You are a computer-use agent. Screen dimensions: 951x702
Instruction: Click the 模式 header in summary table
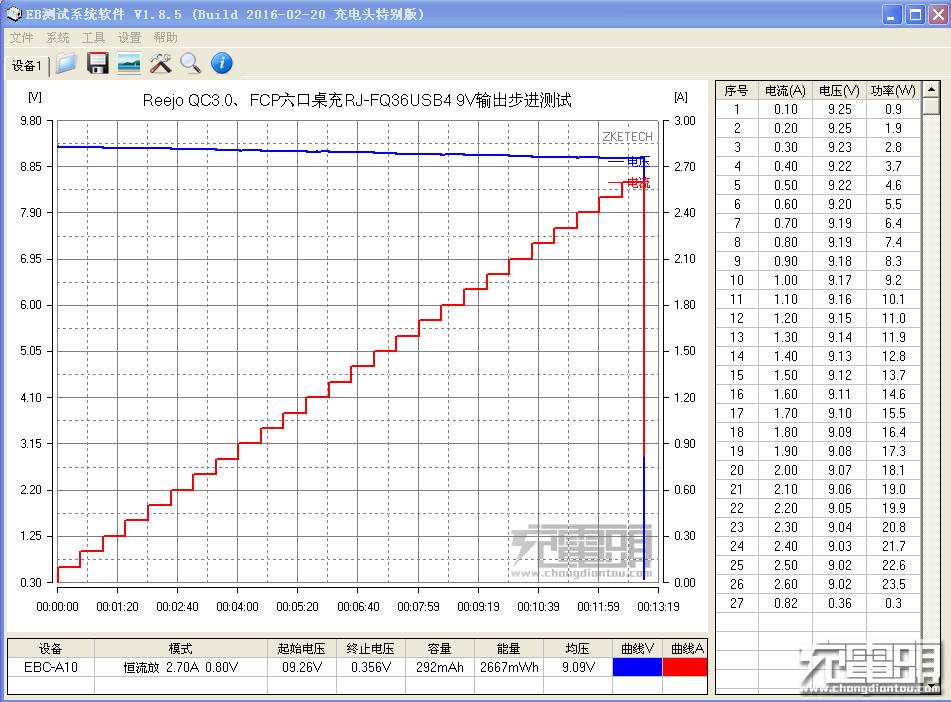pos(181,649)
